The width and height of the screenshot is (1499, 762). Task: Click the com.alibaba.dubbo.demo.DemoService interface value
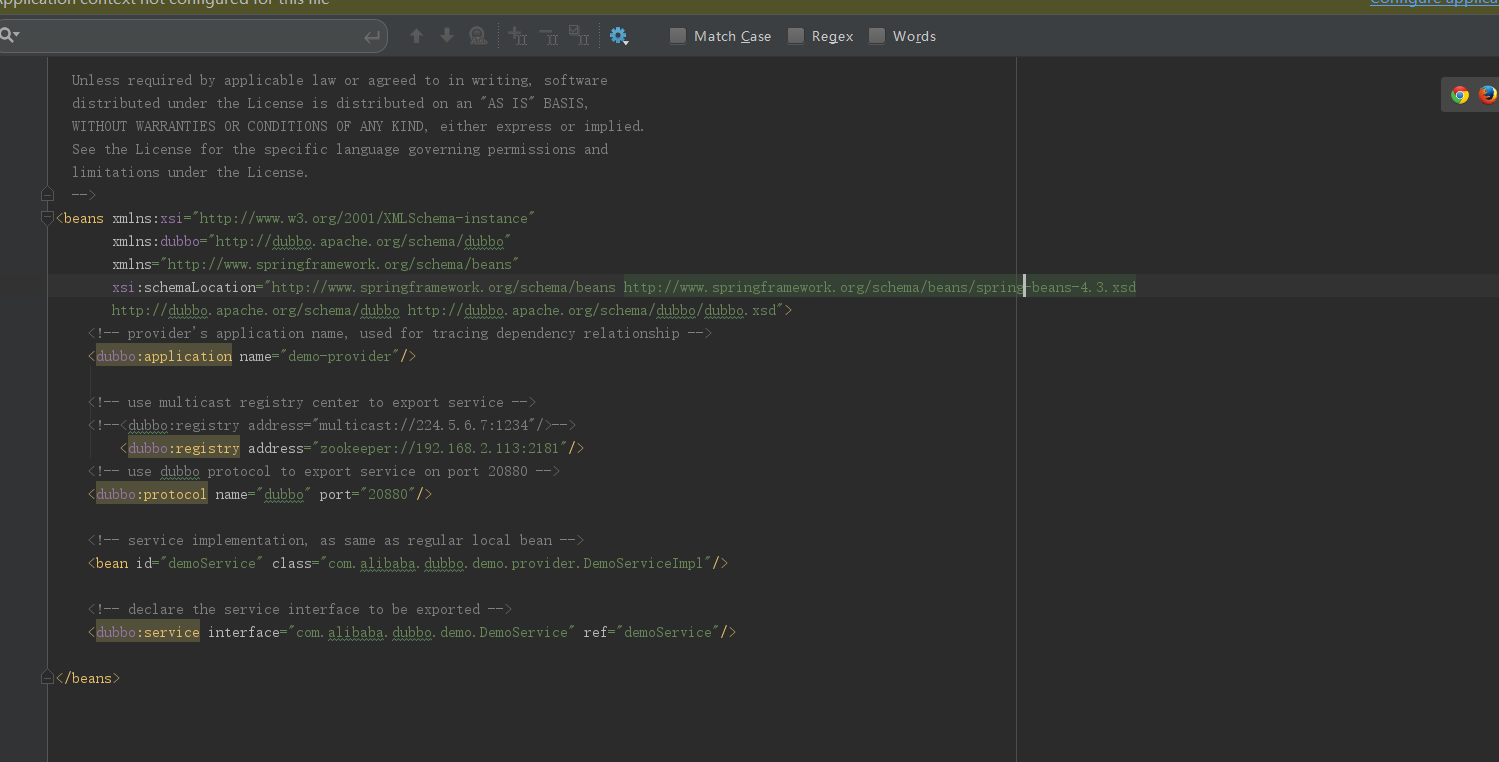(432, 632)
